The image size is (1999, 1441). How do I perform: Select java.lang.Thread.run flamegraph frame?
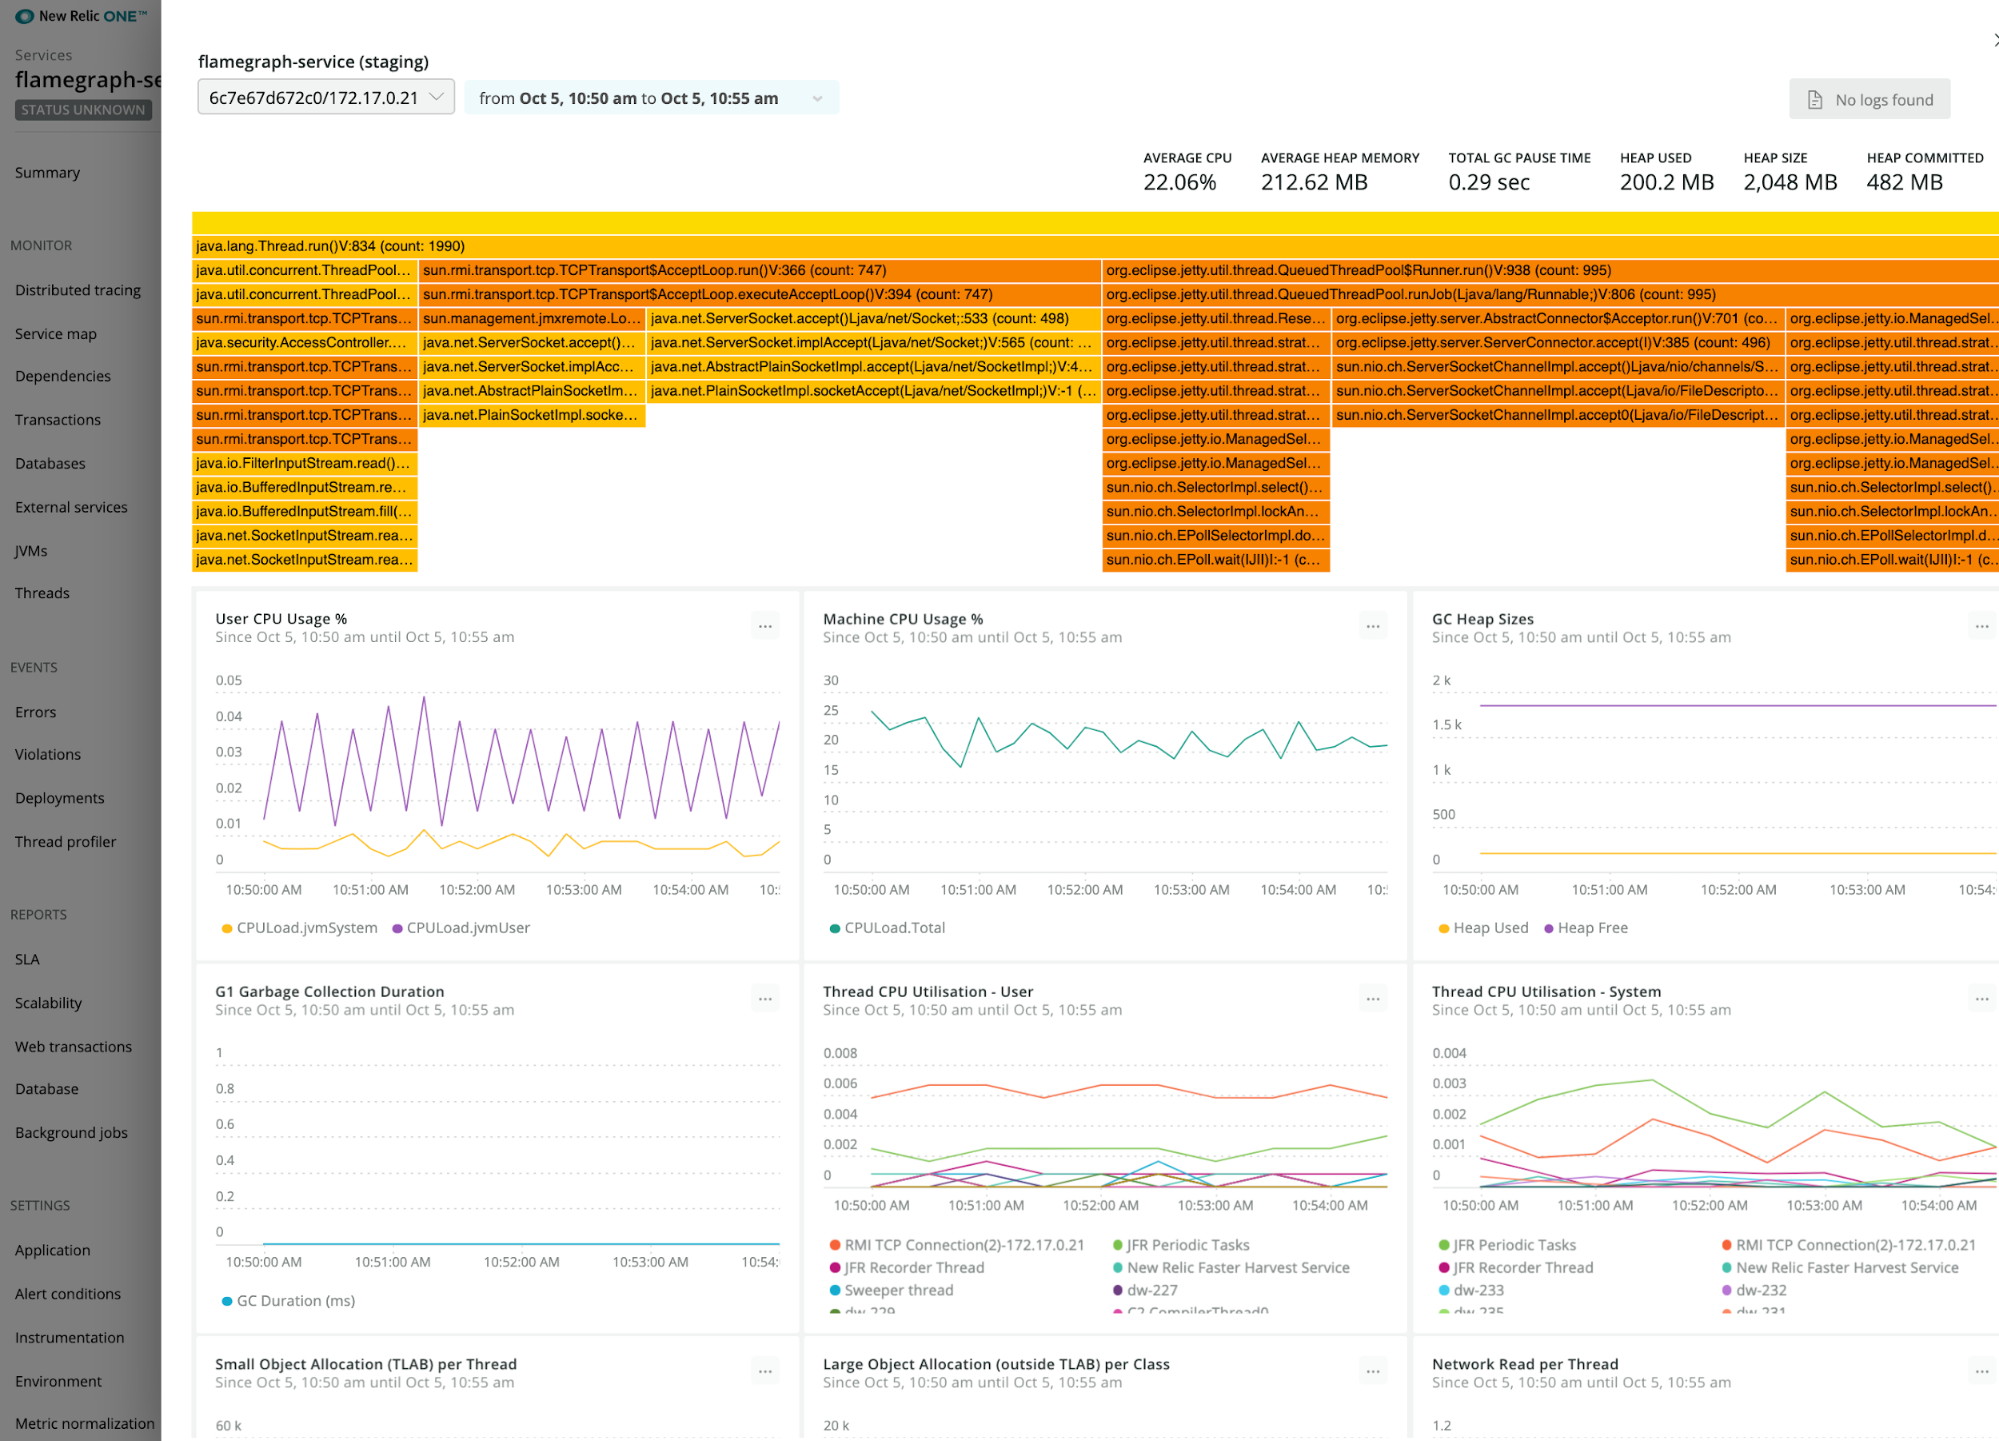coord(1095,246)
